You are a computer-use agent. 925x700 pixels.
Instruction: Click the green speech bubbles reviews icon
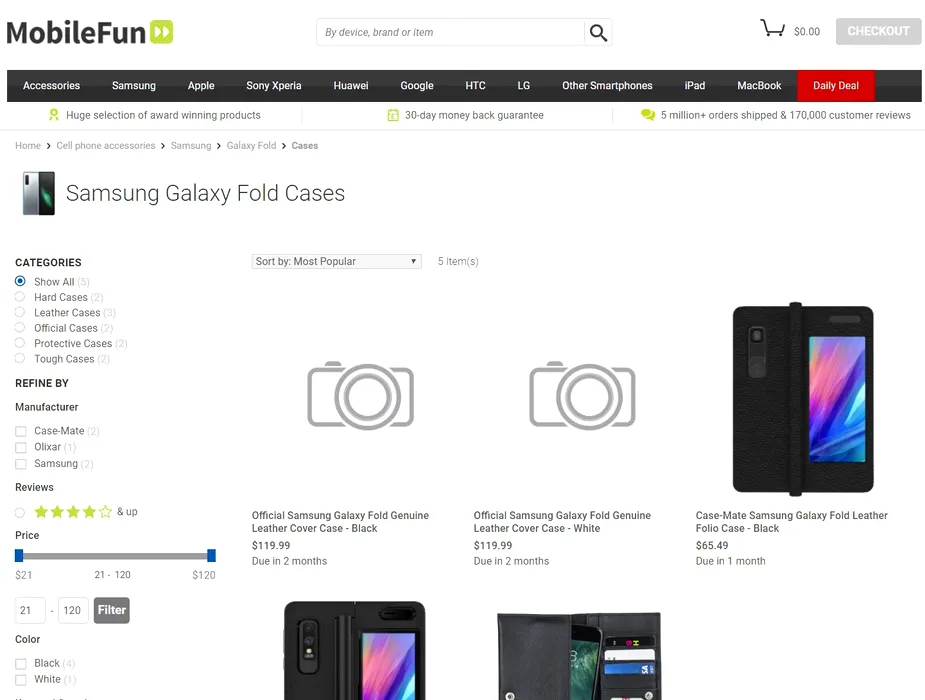(x=648, y=115)
